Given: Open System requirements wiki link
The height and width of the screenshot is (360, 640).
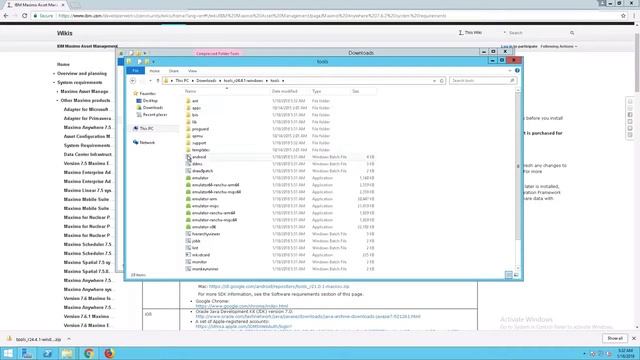Looking at the screenshot, I should click(80, 82).
